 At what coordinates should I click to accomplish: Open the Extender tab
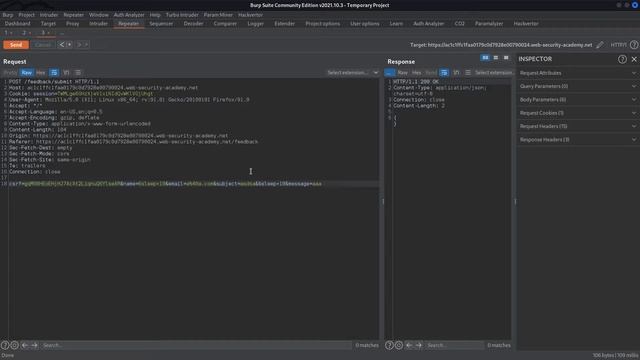click(x=284, y=24)
